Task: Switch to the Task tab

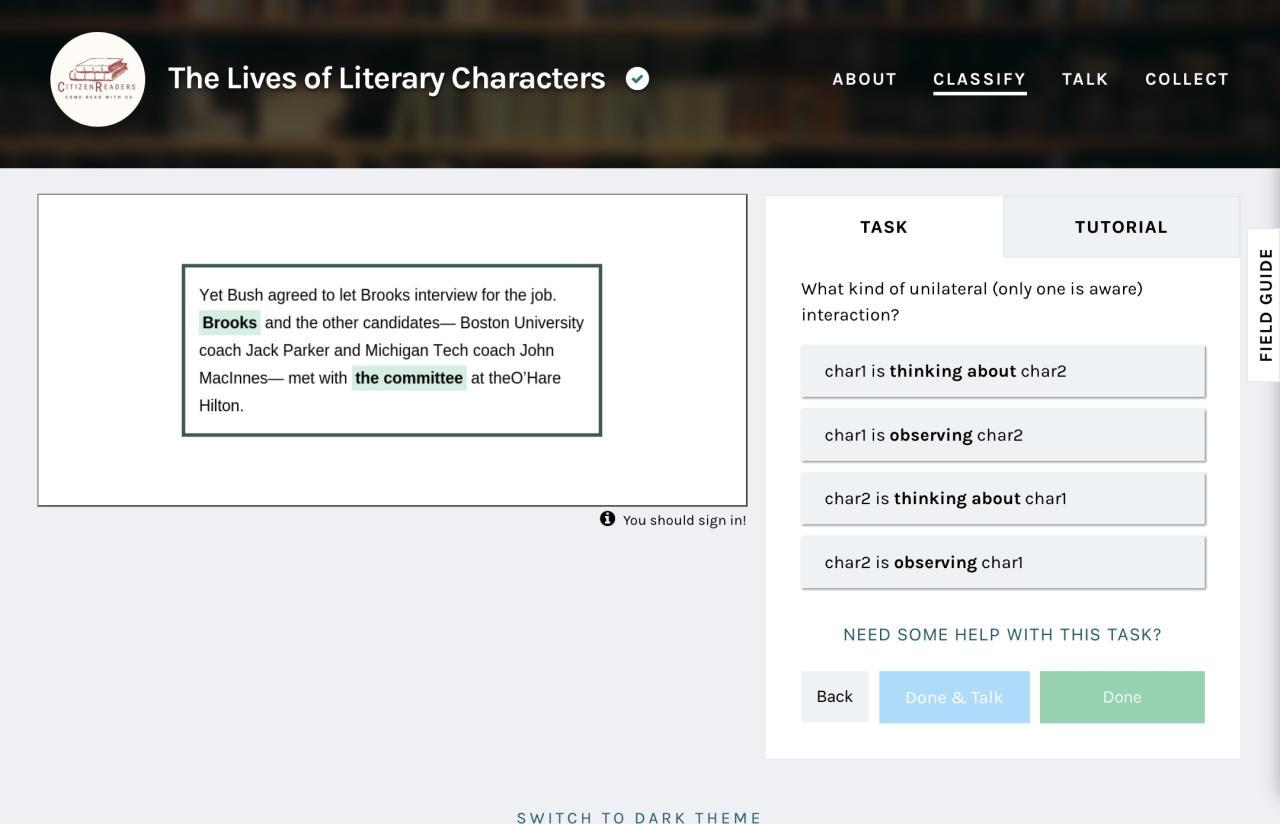Action: pos(884,227)
